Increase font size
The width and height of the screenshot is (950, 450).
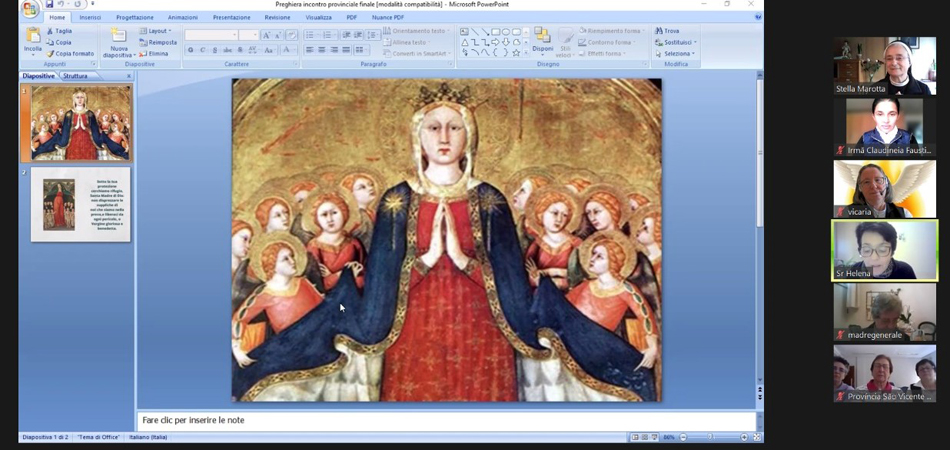click(x=266, y=35)
